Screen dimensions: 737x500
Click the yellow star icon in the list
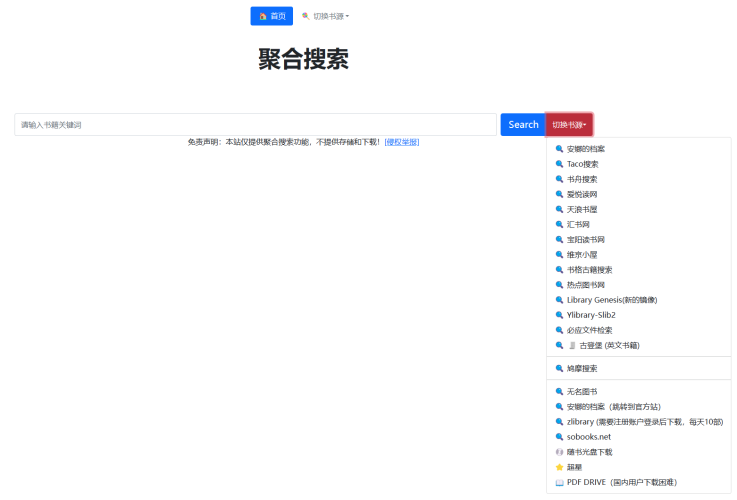click(559, 467)
